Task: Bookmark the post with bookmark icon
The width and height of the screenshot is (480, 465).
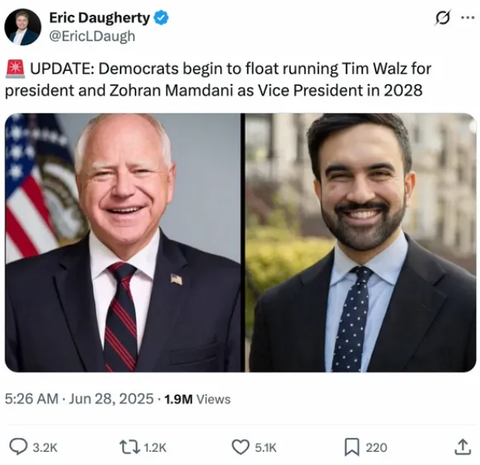Action: tap(352, 447)
